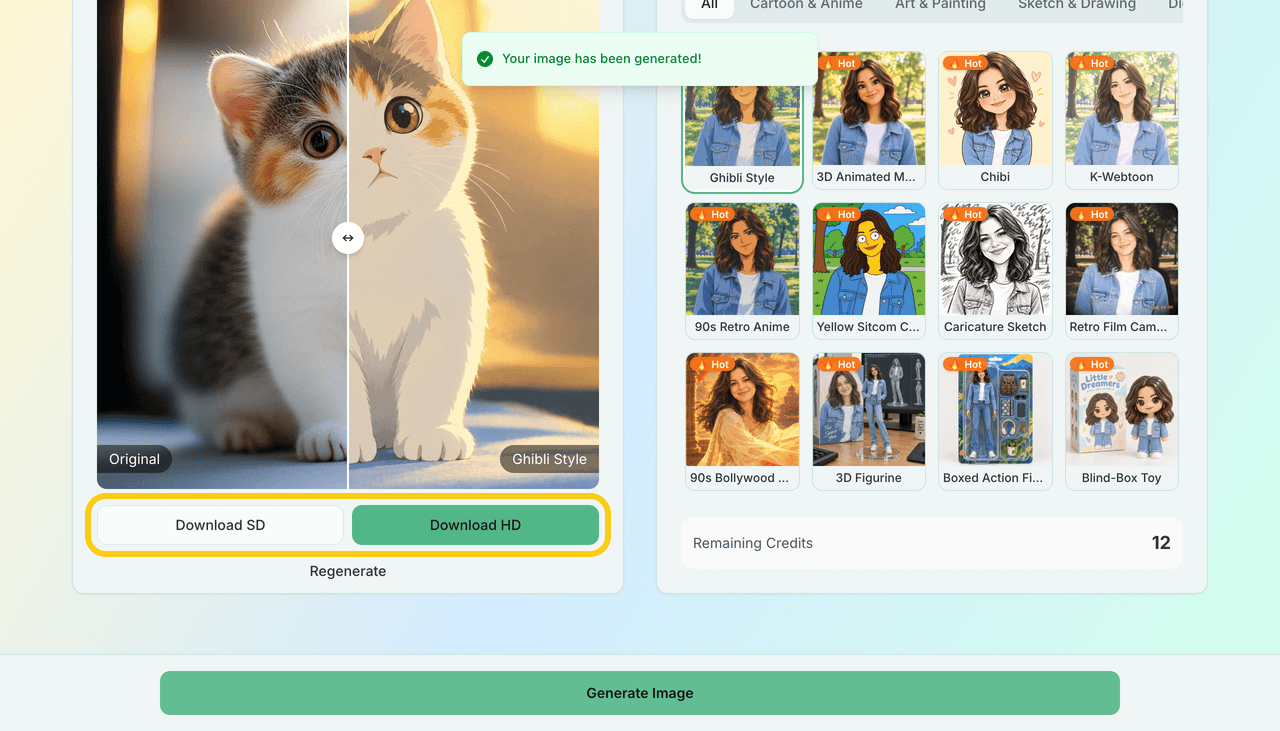Image resolution: width=1280 pixels, height=731 pixels.
Task: Regenerate the image
Action: point(348,571)
